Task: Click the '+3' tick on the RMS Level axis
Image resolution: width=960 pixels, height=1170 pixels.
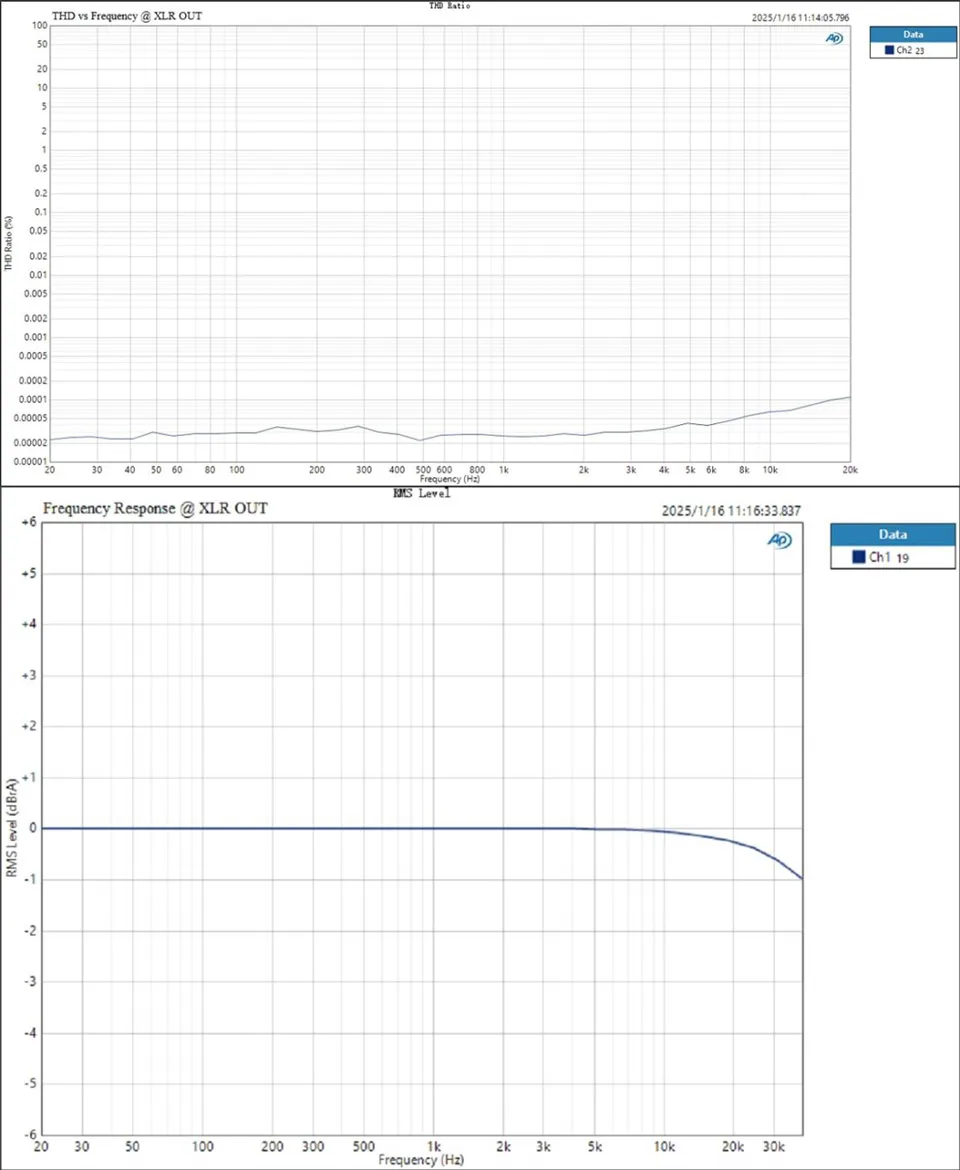Action: [28, 675]
